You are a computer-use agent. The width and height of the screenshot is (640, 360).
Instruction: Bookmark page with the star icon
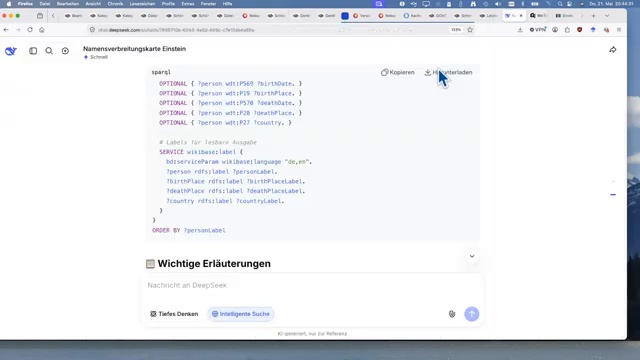470,30
